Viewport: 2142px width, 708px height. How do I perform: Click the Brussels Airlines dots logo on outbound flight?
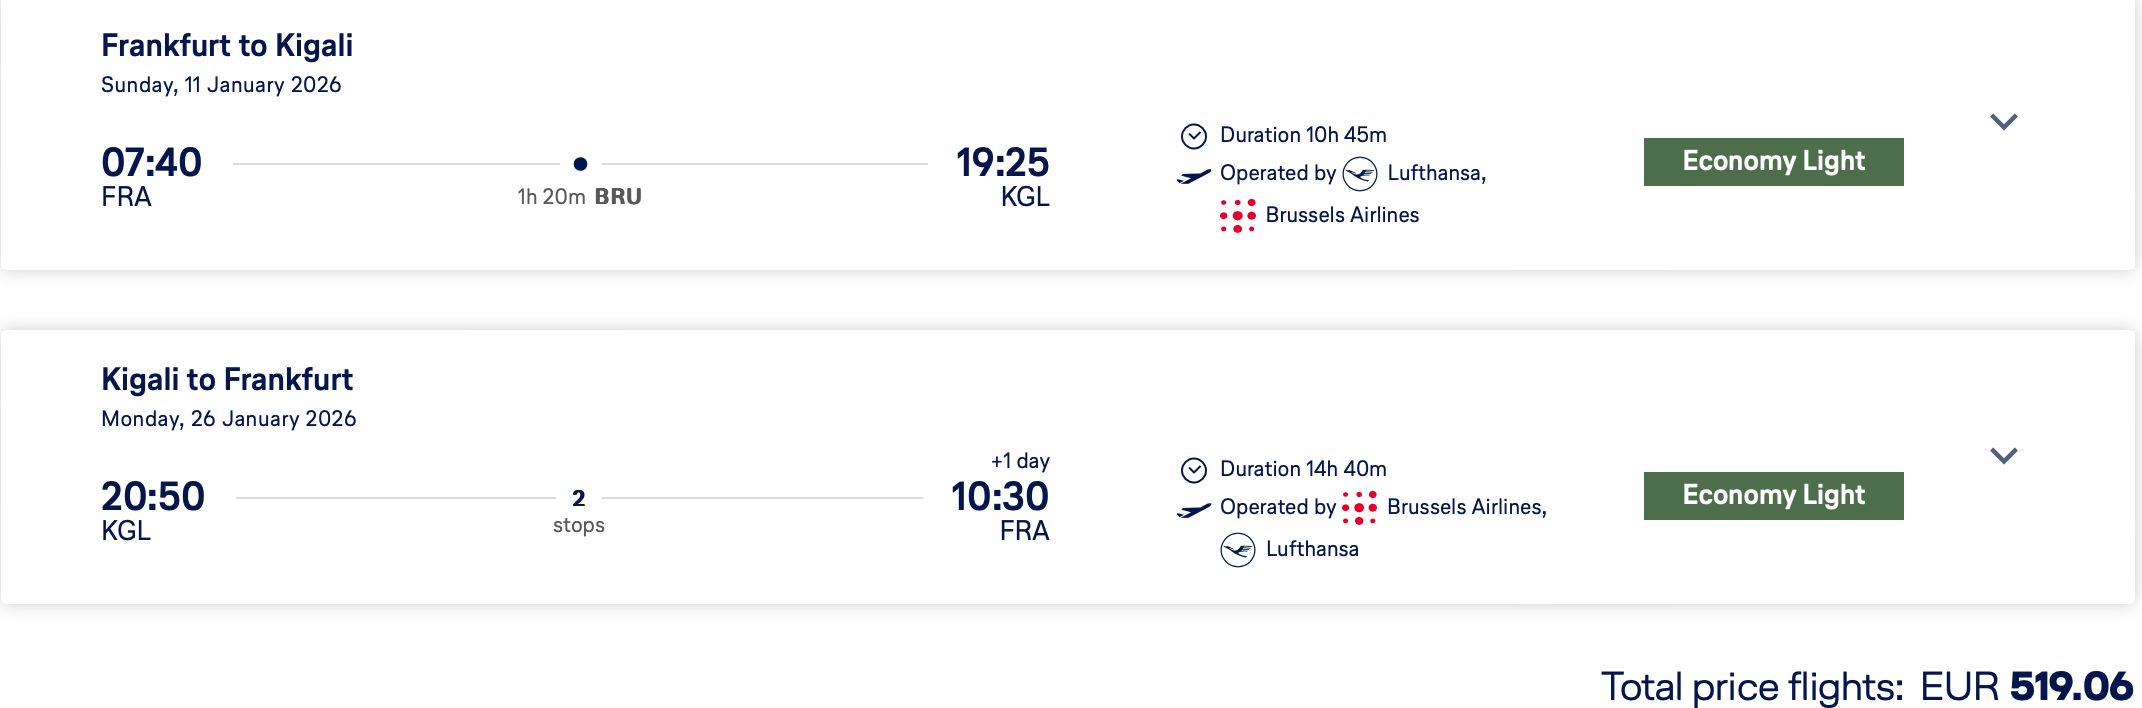coord(1237,215)
